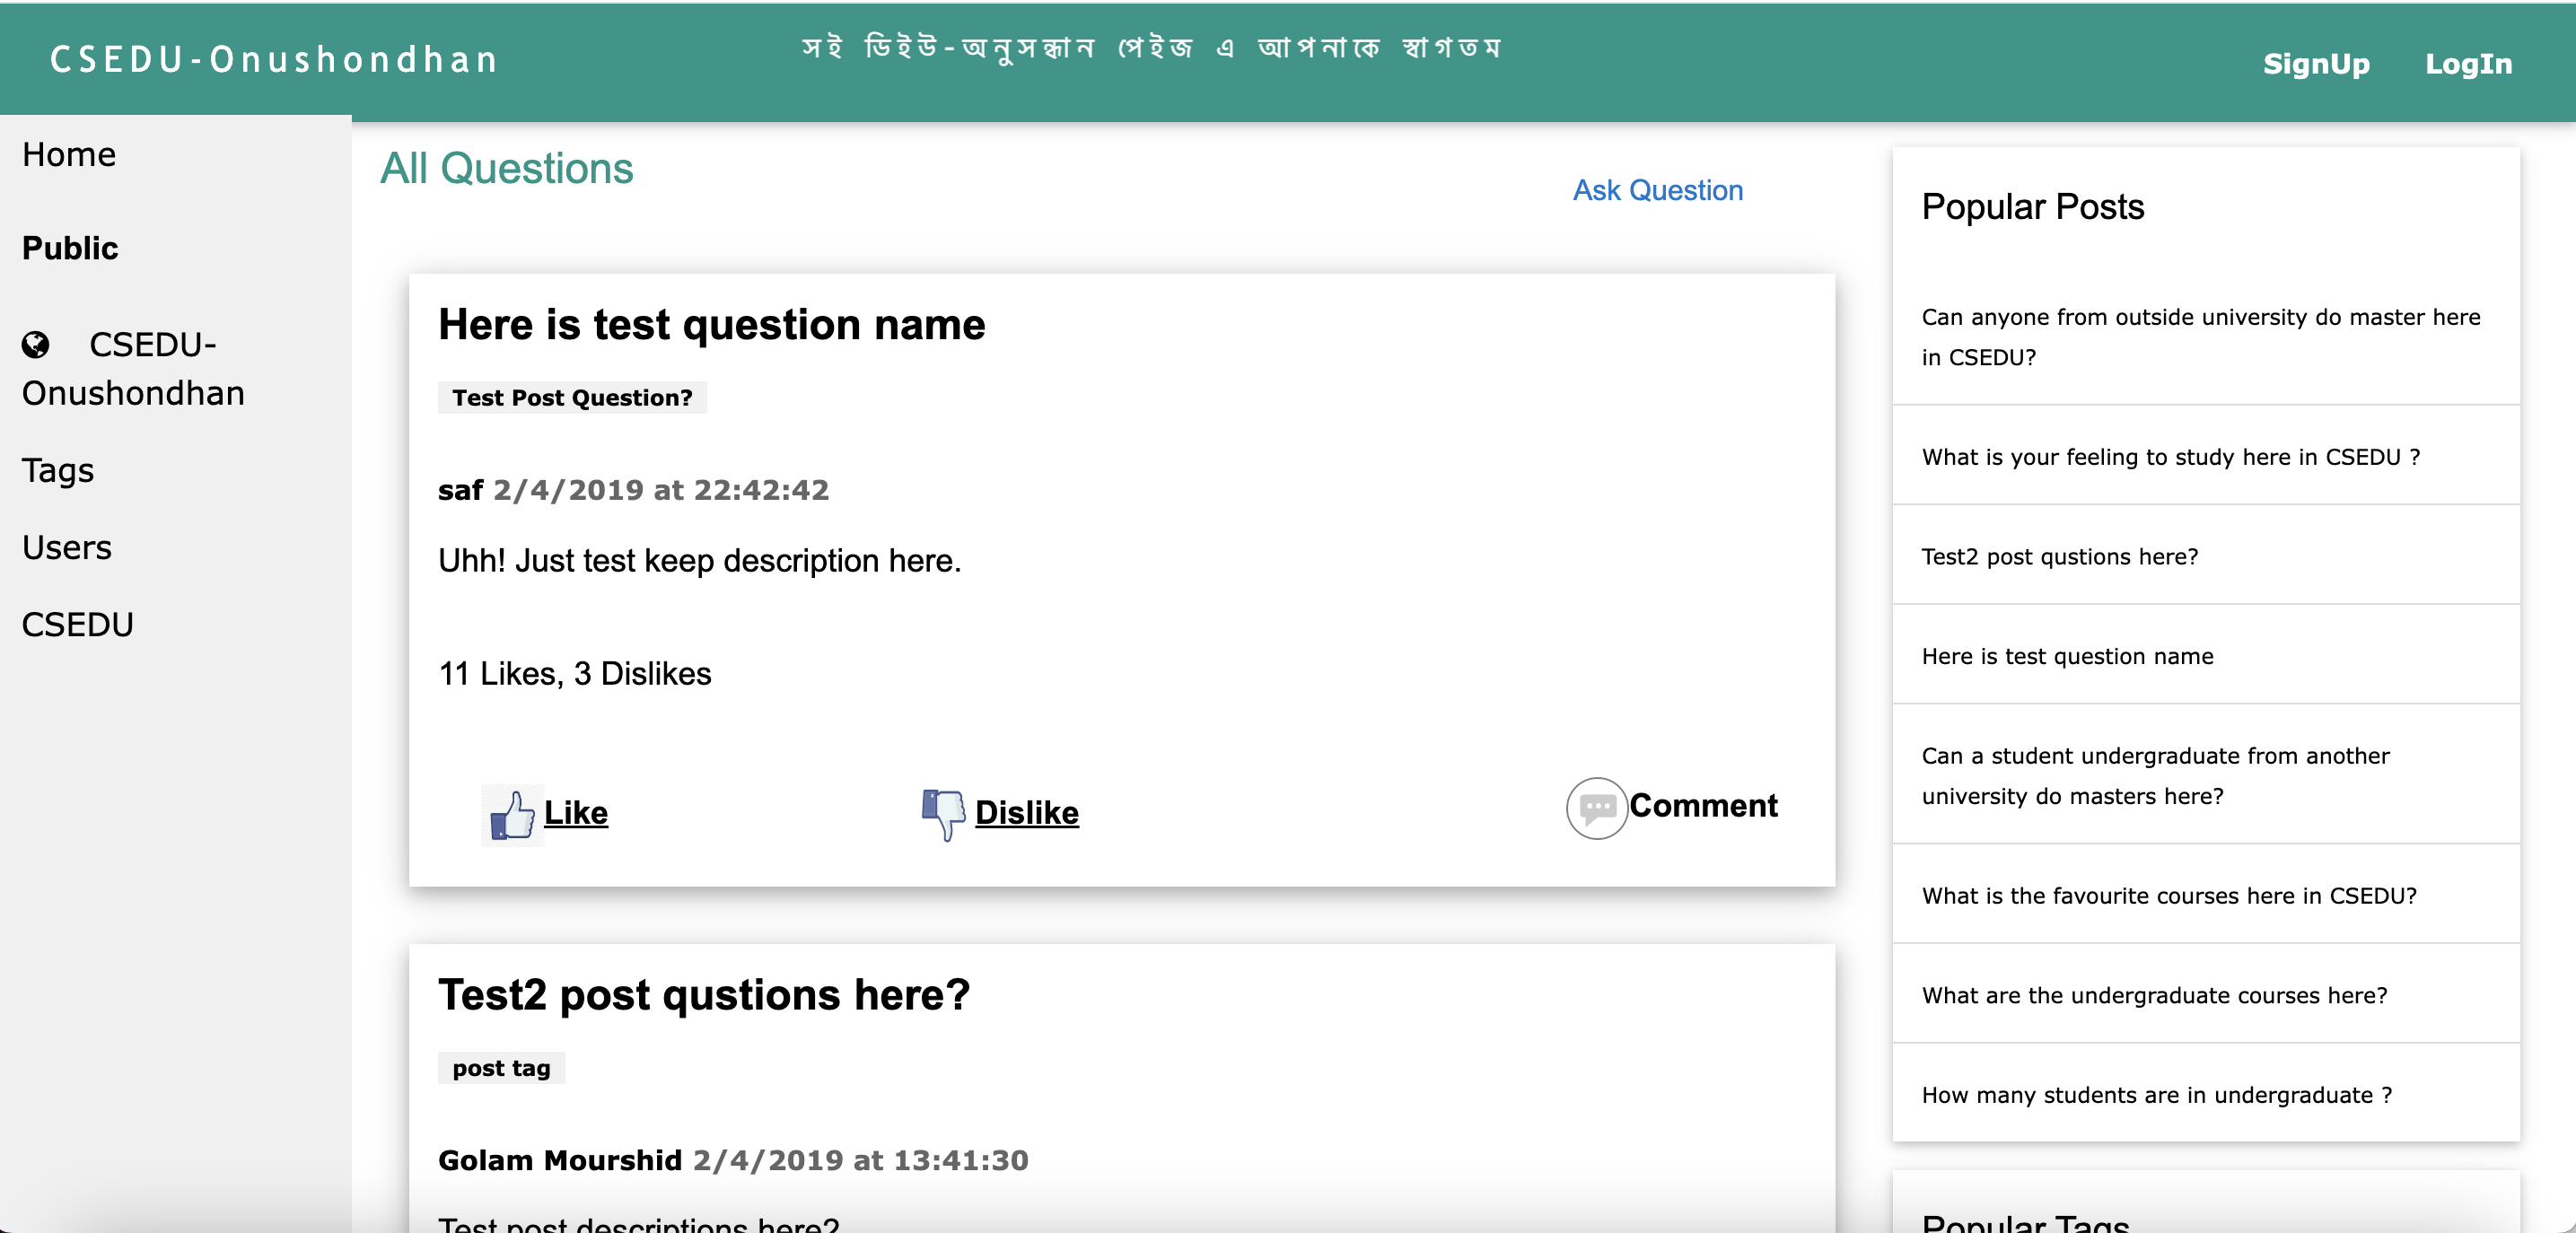The height and width of the screenshot is (1233, 2576).
Task: Click the thumbs-up Like icon
Action: tap(512, 814)
